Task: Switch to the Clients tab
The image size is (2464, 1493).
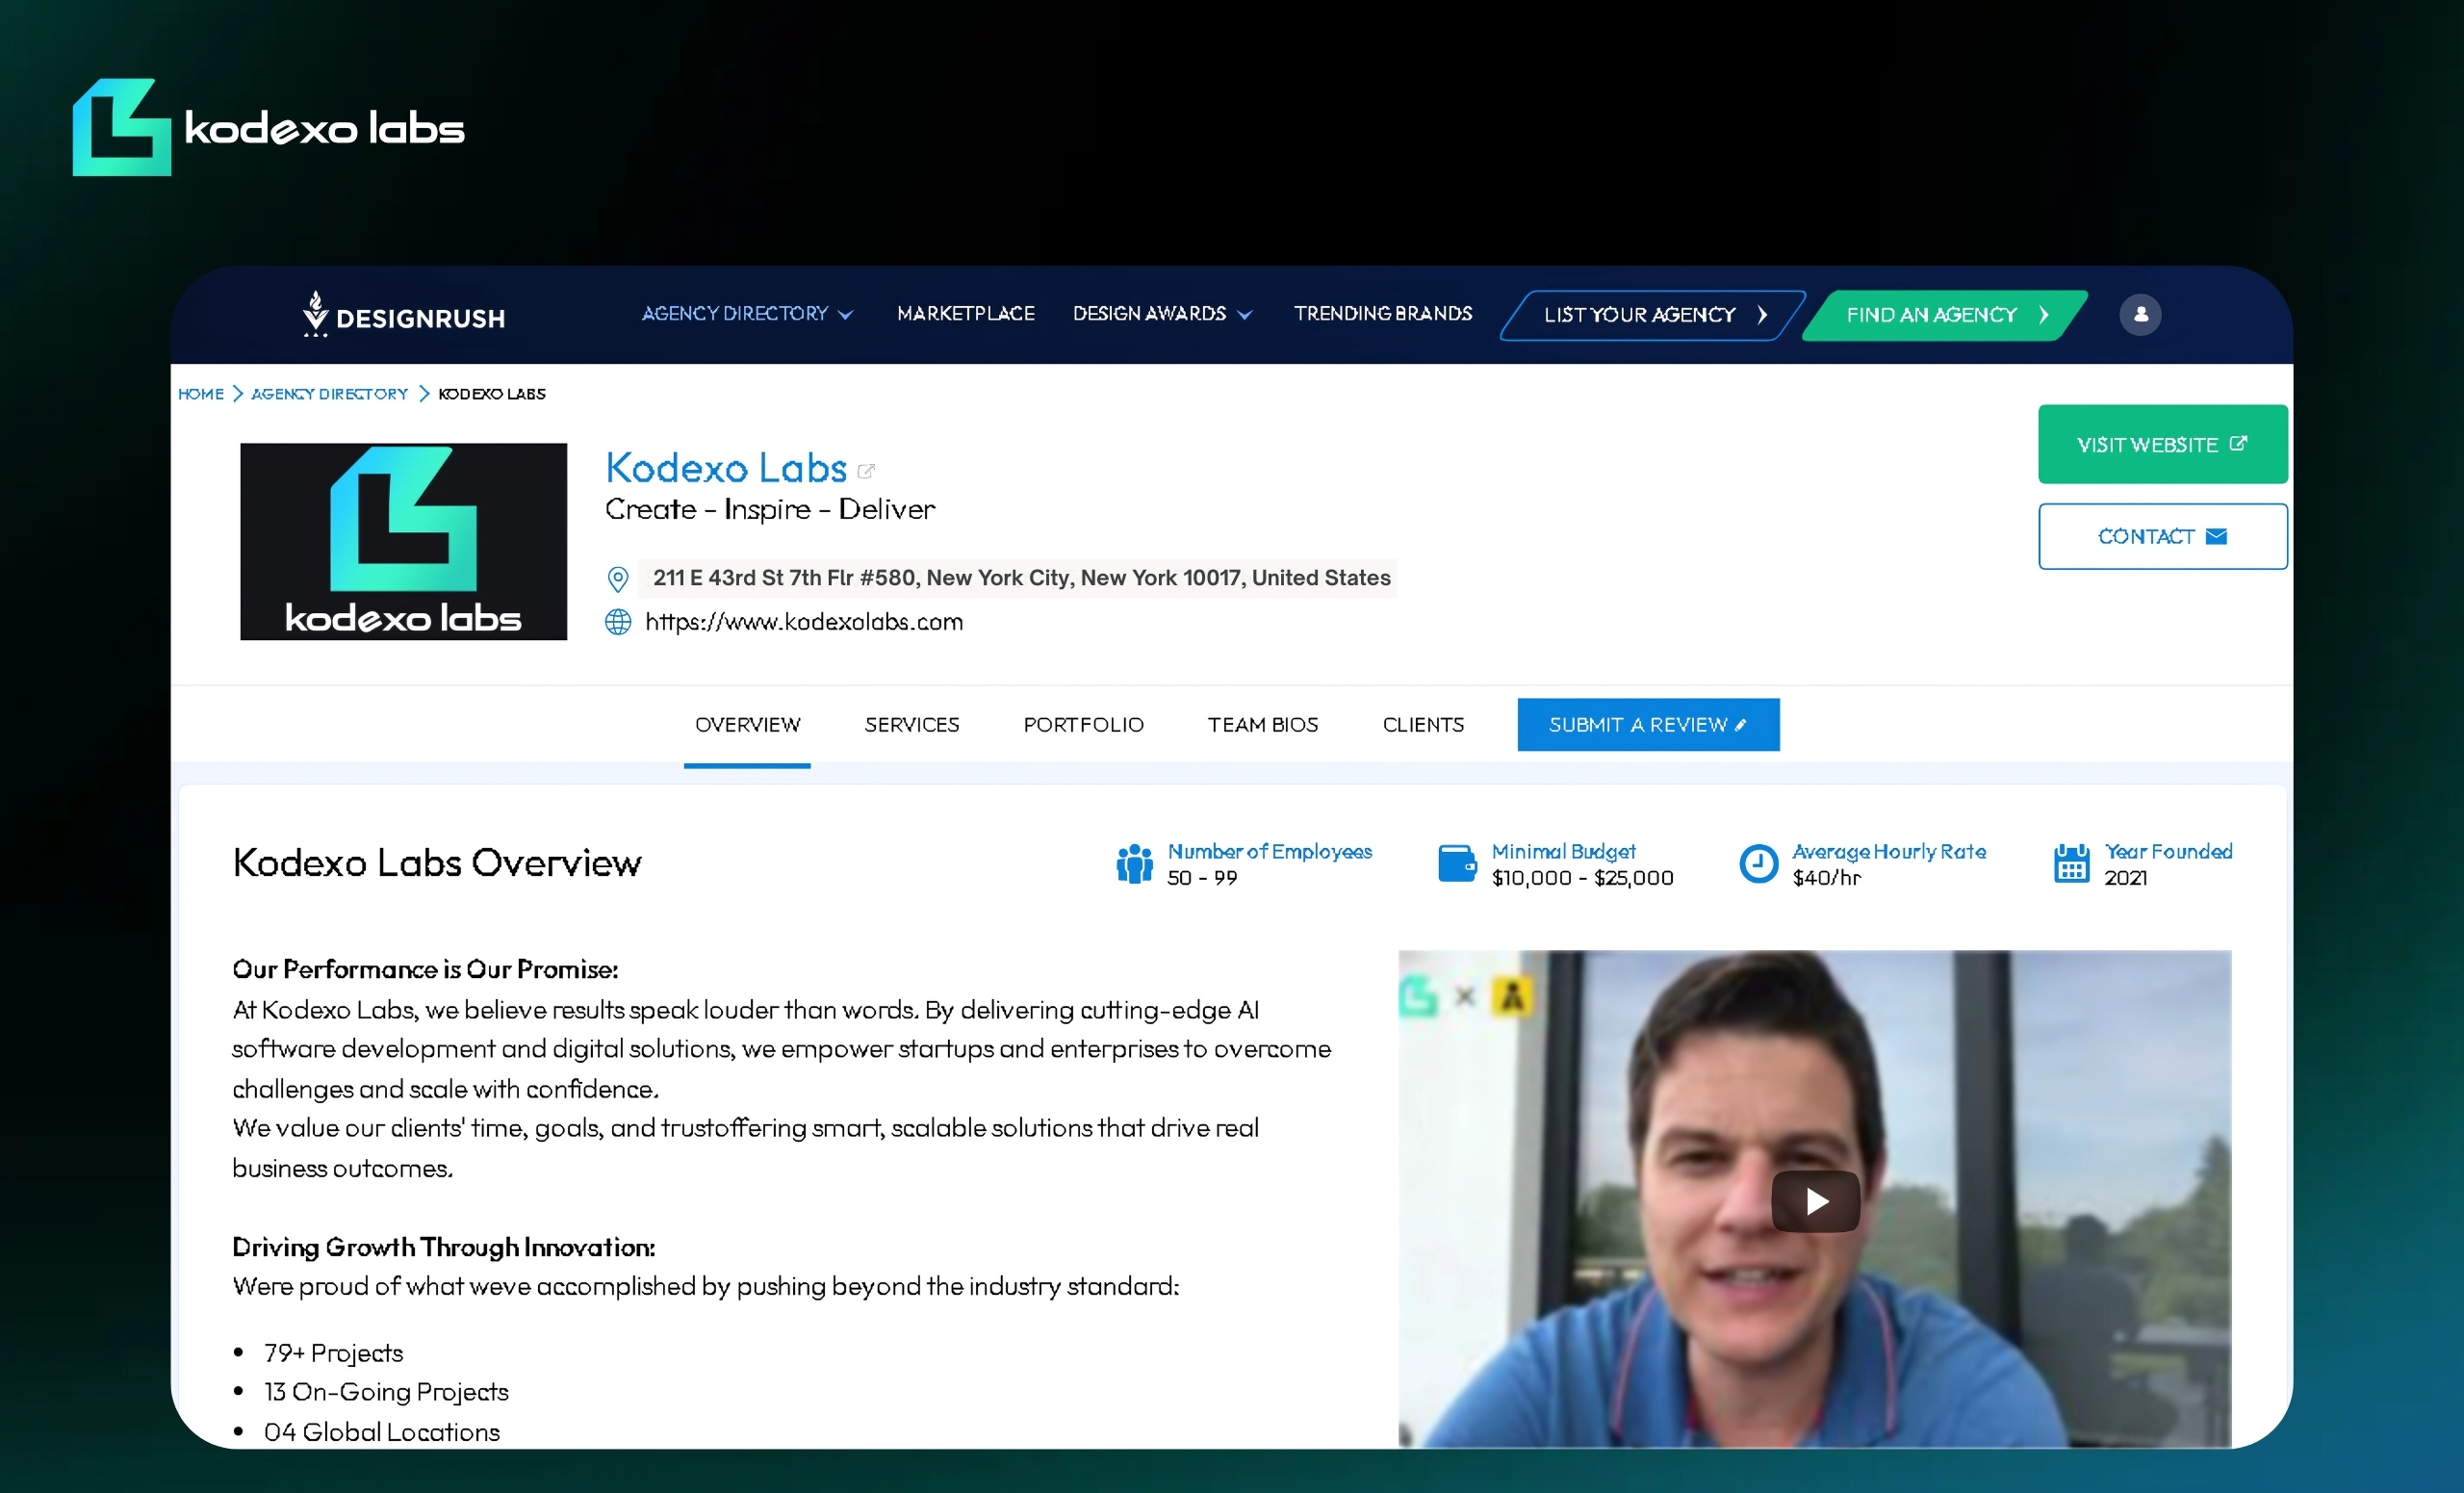Action: tap(1423, 725)
